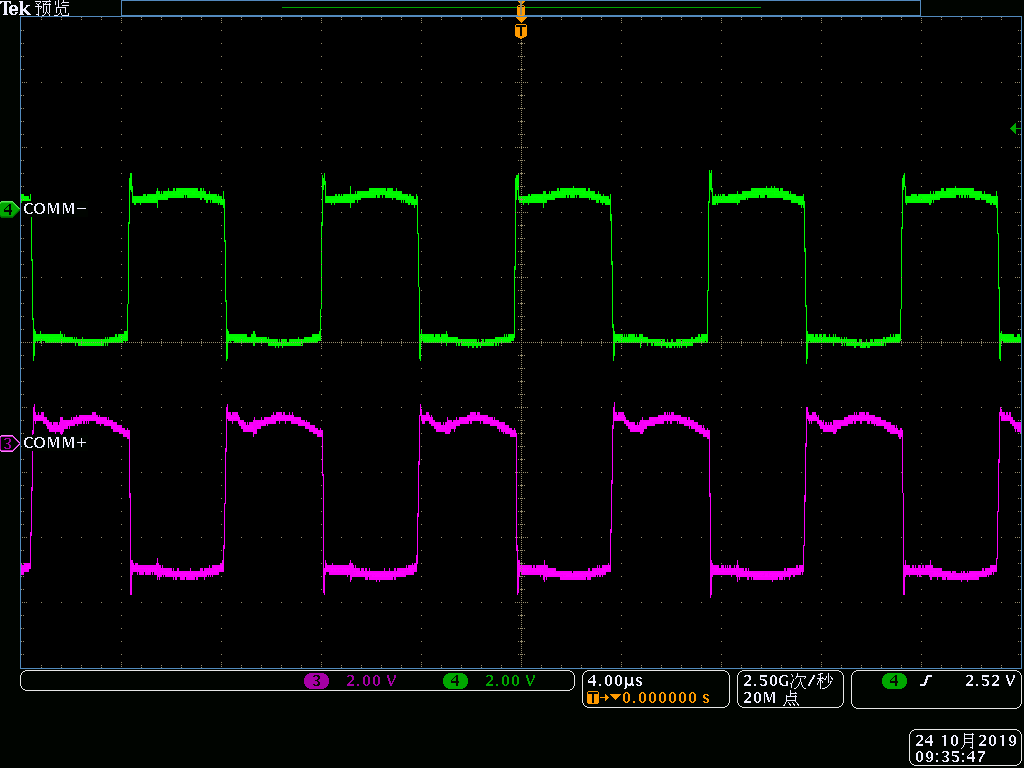This screenshot has width=1024, height=768.
Task: Select the orange trigger position marker T
Action: [x=520, y=31]
